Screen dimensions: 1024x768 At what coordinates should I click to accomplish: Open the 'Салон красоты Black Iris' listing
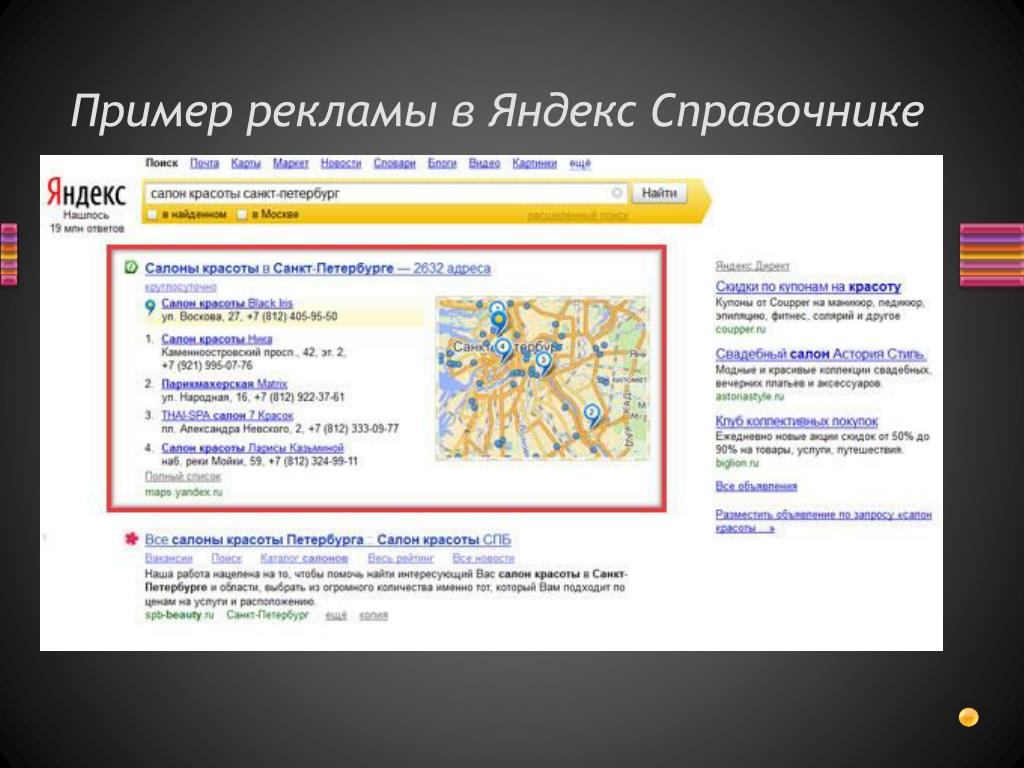point(227,303)
